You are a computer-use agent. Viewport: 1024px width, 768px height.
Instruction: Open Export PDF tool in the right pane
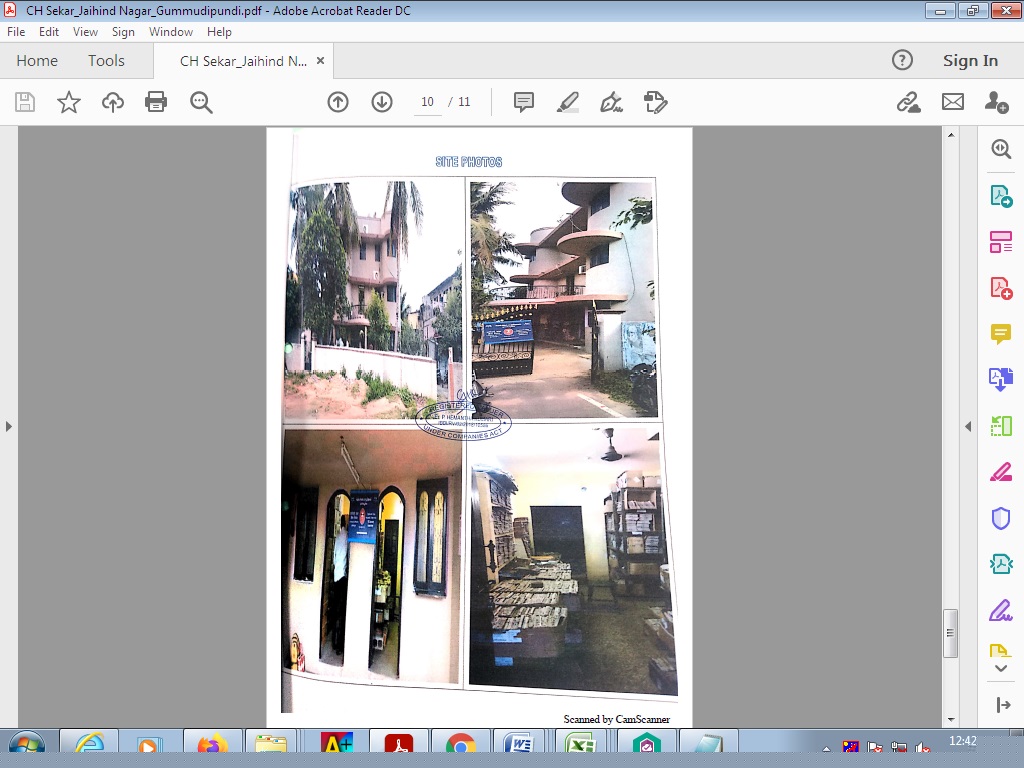point(1000,196)
